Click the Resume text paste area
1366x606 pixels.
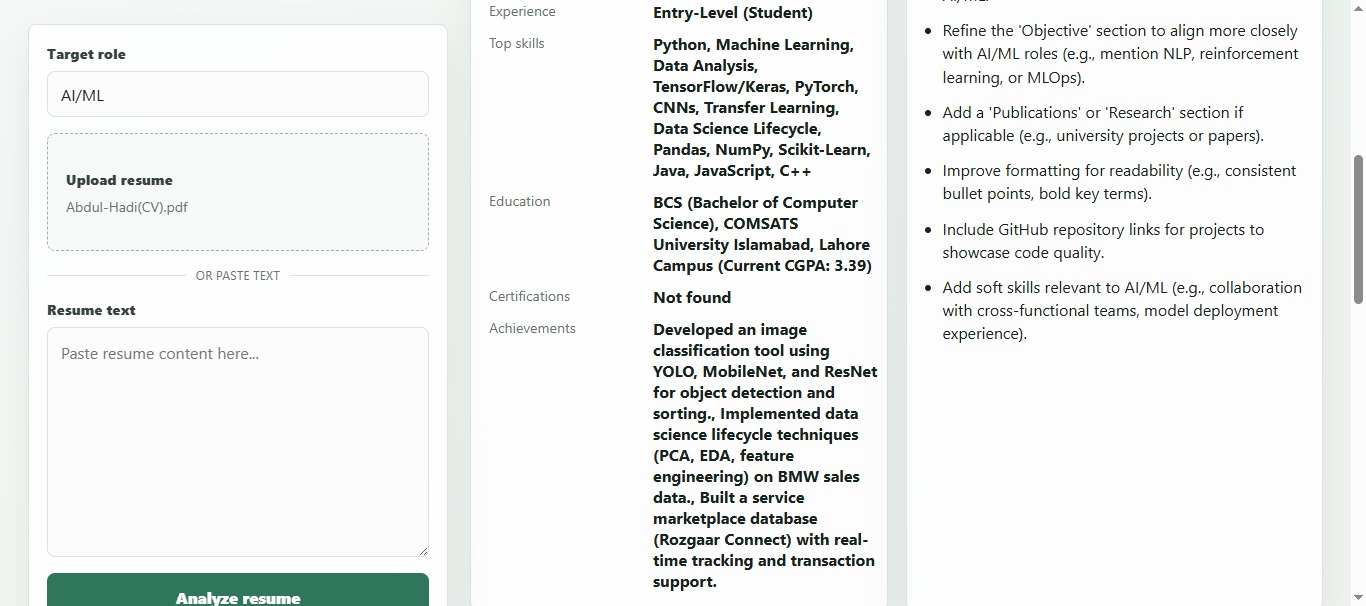point(238,442)
